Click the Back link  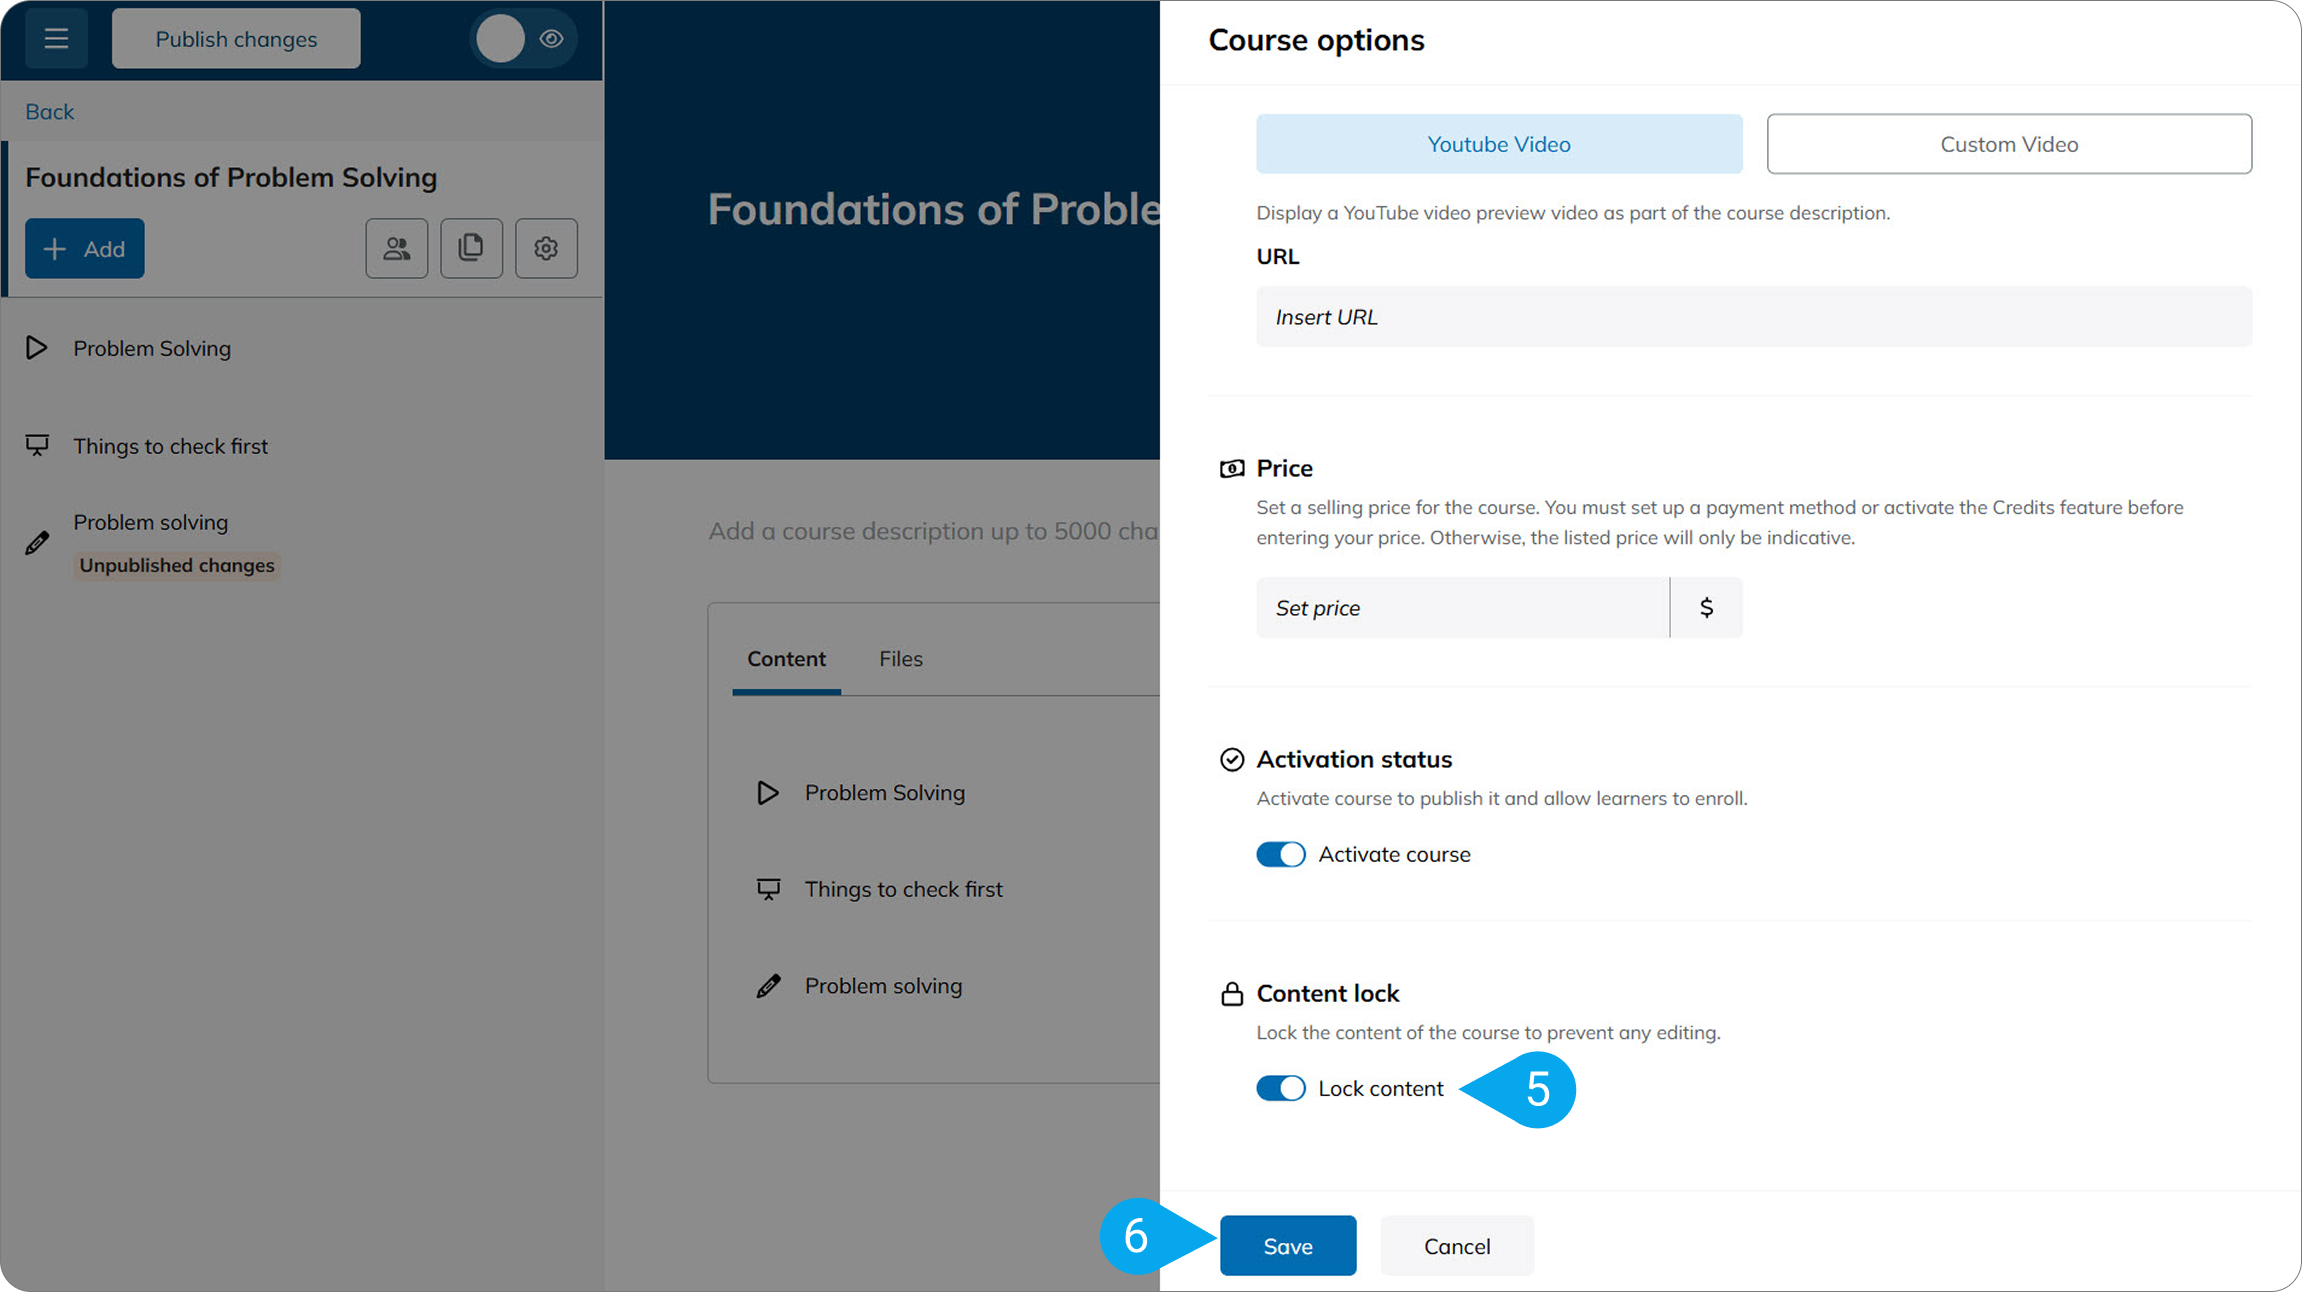pos(50,112)
